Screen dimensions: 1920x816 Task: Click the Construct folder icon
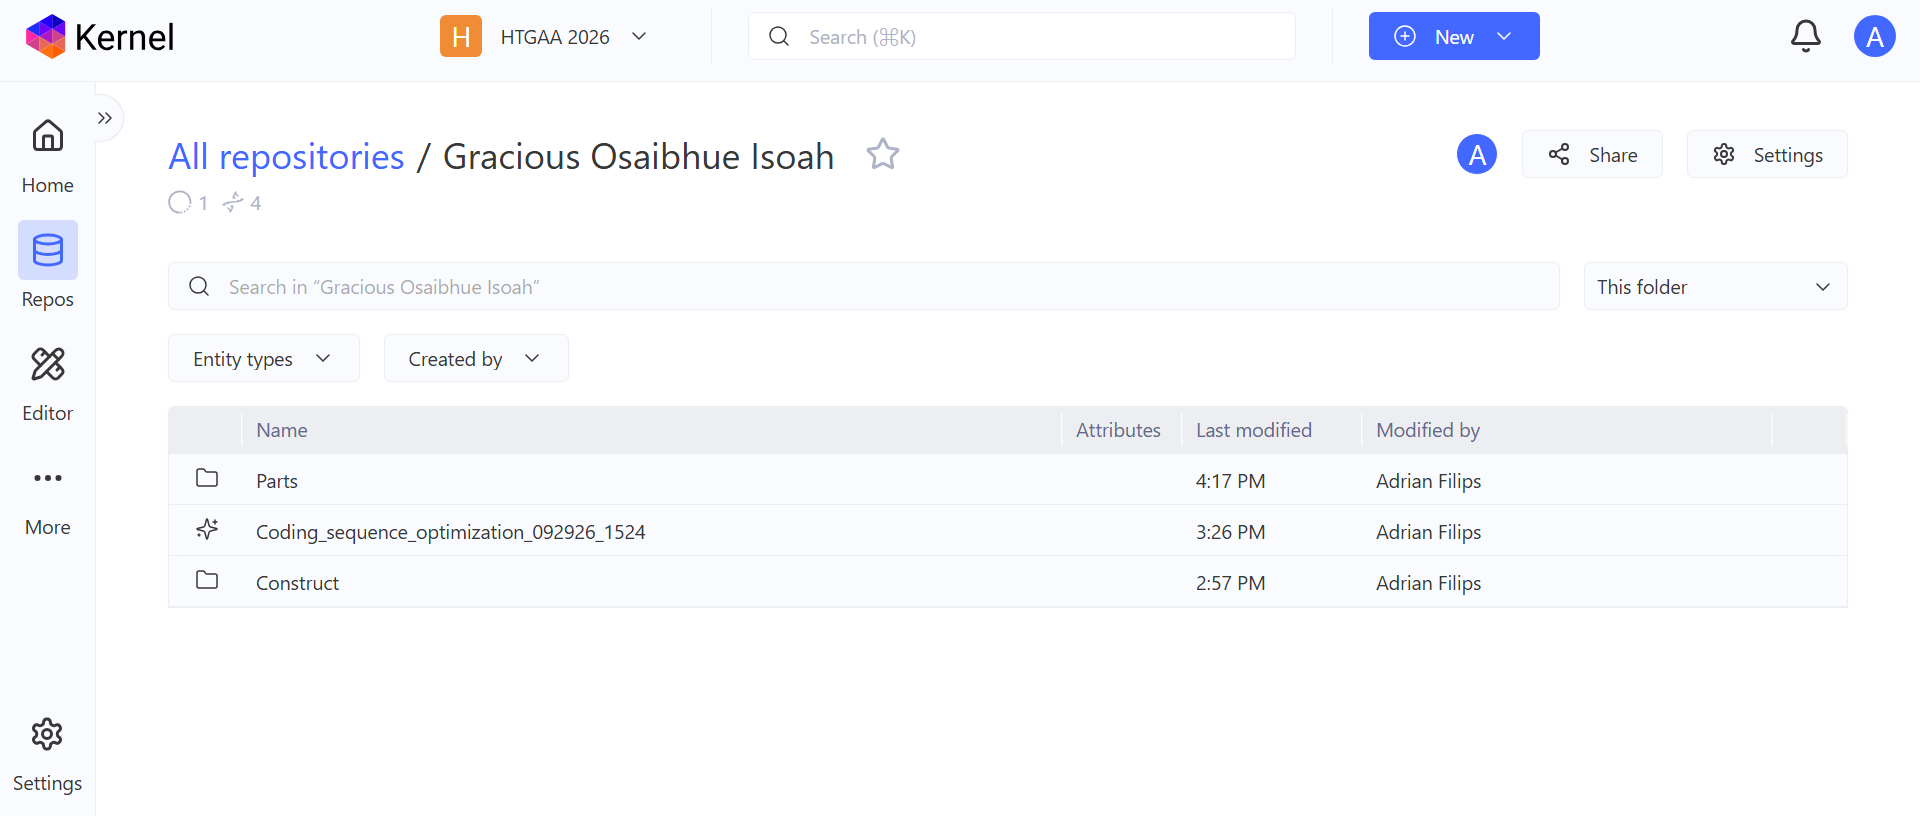click(x=207, y=580)
